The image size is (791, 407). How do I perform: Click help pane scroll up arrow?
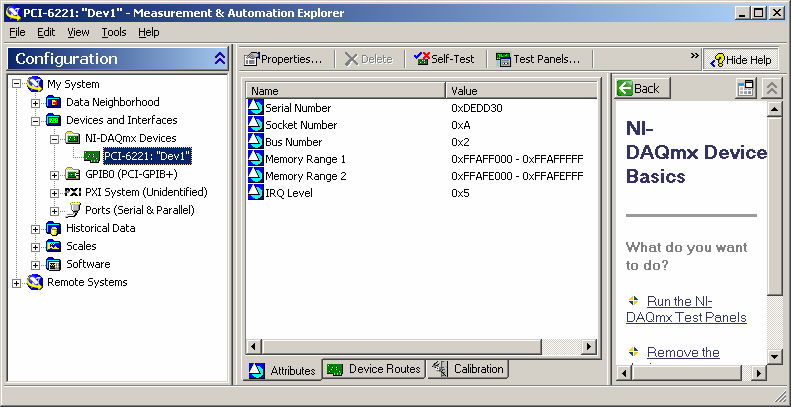coord(775,109)
